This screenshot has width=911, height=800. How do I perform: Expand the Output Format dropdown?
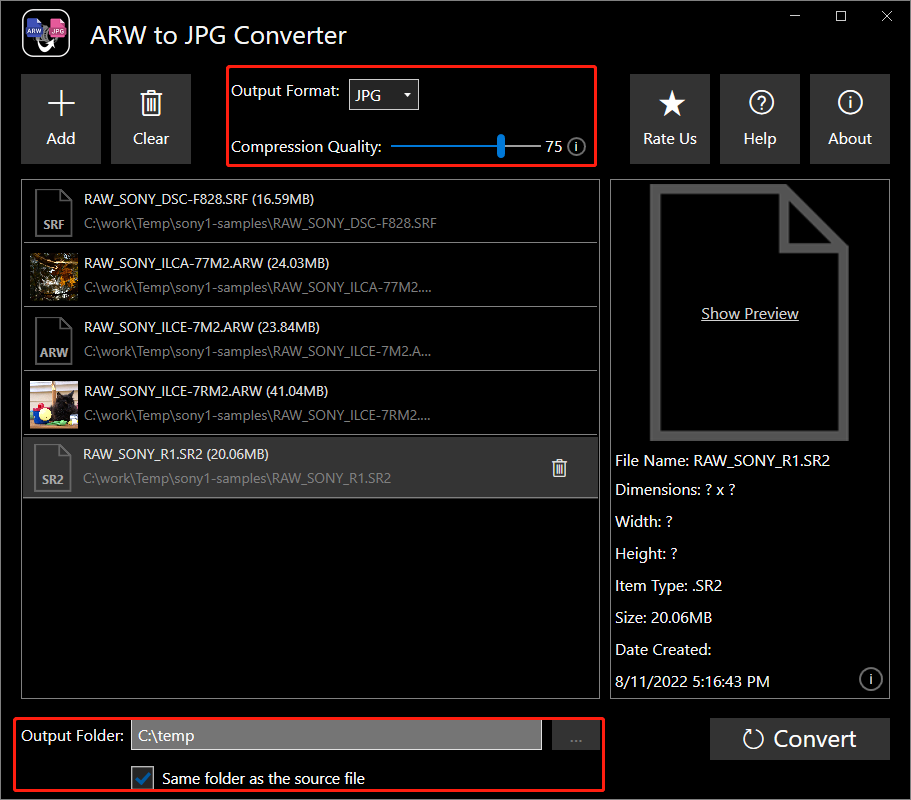(384, 95)
